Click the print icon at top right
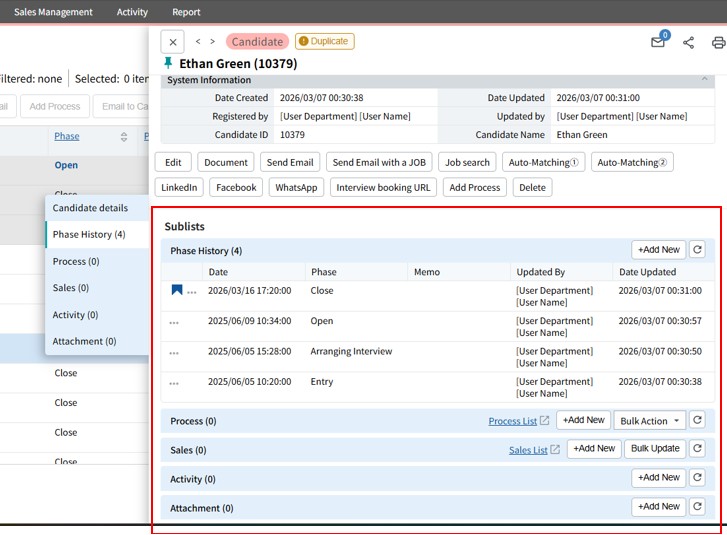727x535 pixels. (717, 42)
